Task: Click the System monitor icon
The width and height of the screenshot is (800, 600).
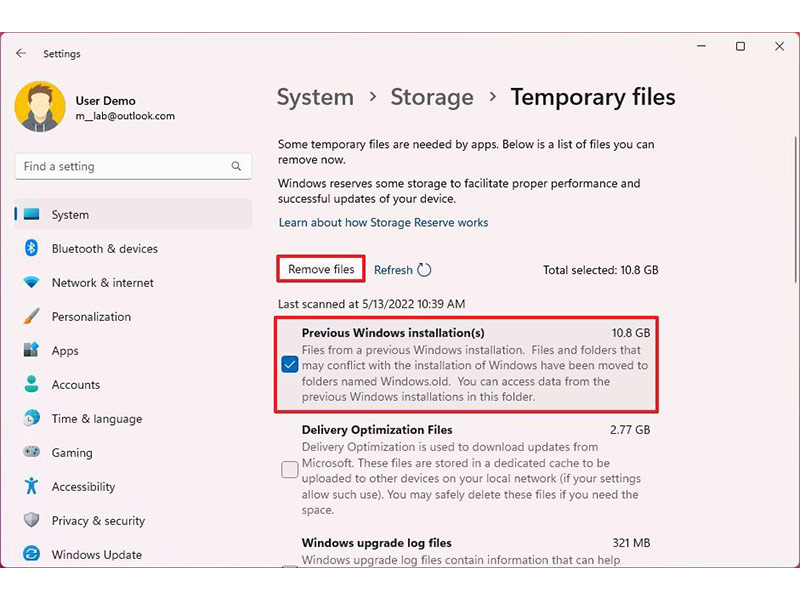Action: click(31, 214)
